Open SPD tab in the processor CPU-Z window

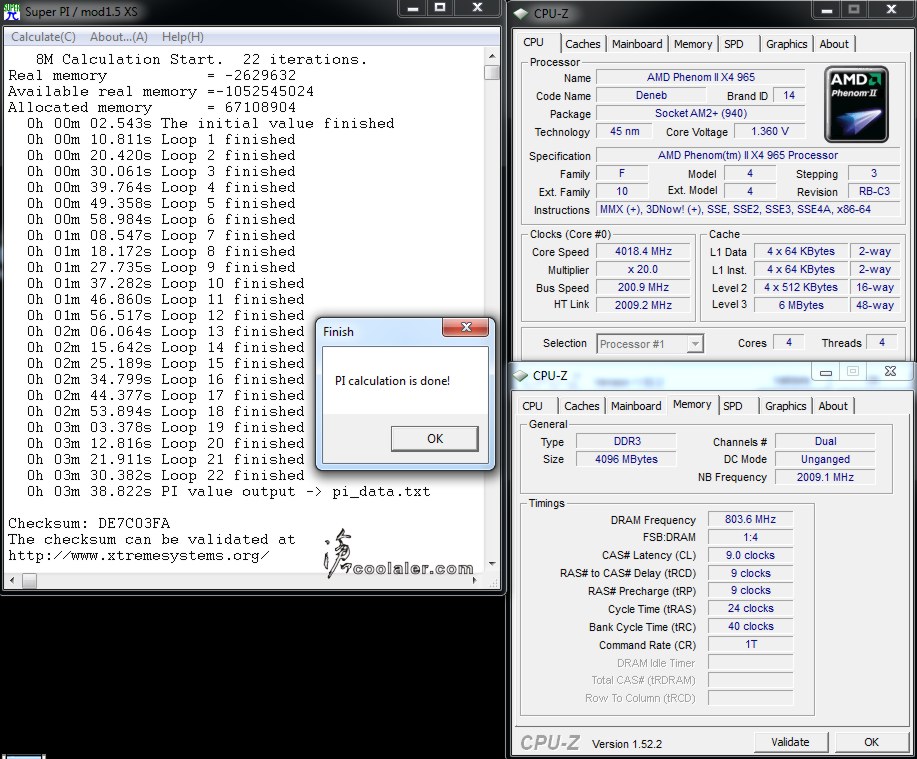pyautogui.click(x=734, y=44)
